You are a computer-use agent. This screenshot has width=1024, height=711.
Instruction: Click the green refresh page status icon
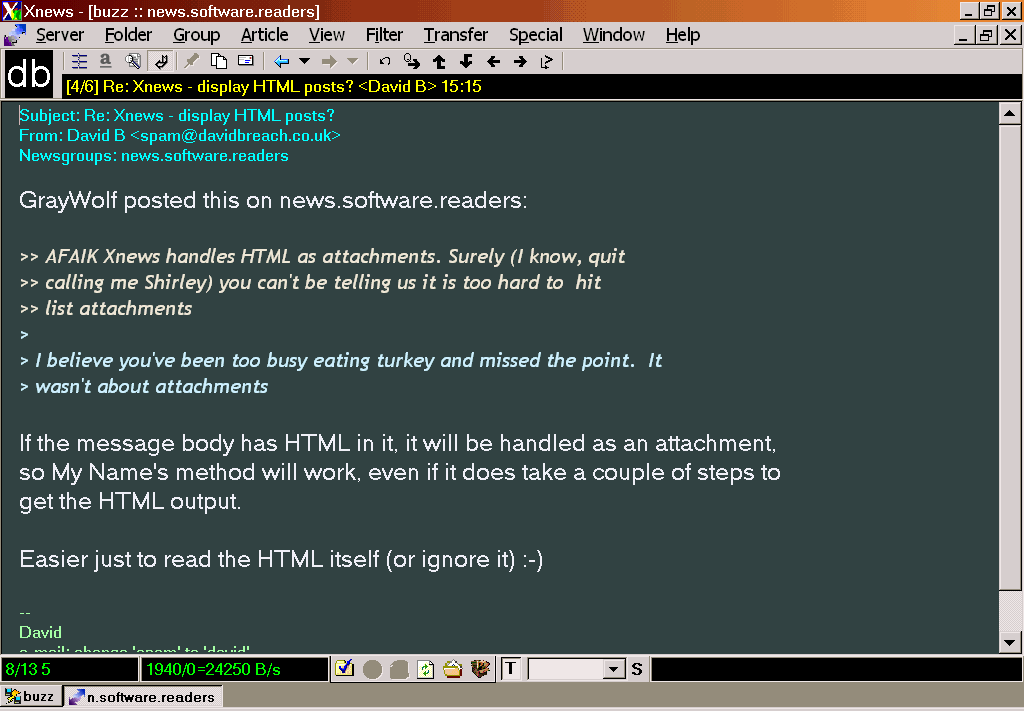click(426, 669)
